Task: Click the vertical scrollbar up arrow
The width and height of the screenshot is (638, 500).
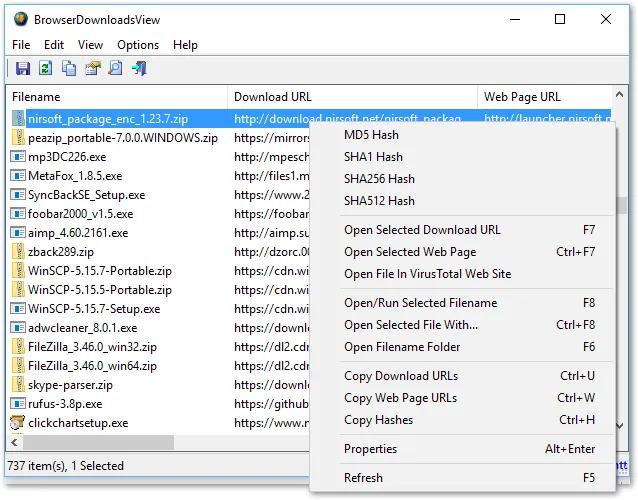Action: (x=620, y=94)
